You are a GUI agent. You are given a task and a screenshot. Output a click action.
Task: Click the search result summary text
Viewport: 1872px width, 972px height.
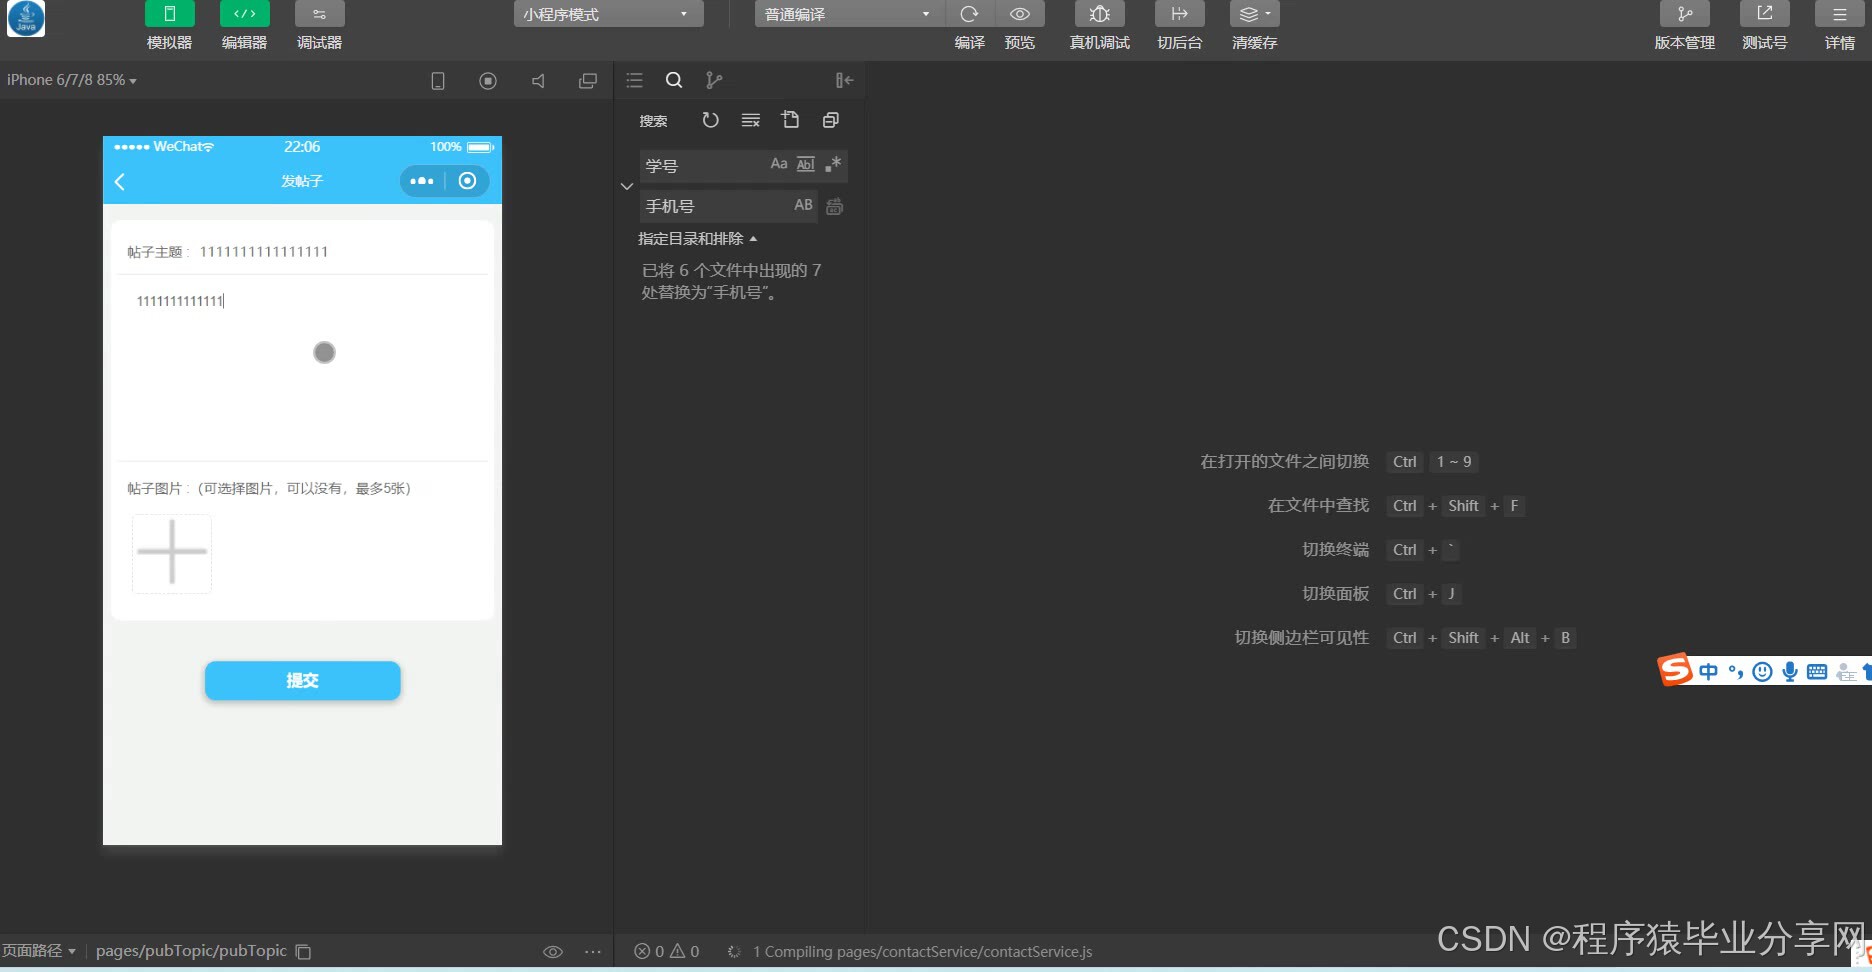(x=732, y=281)
